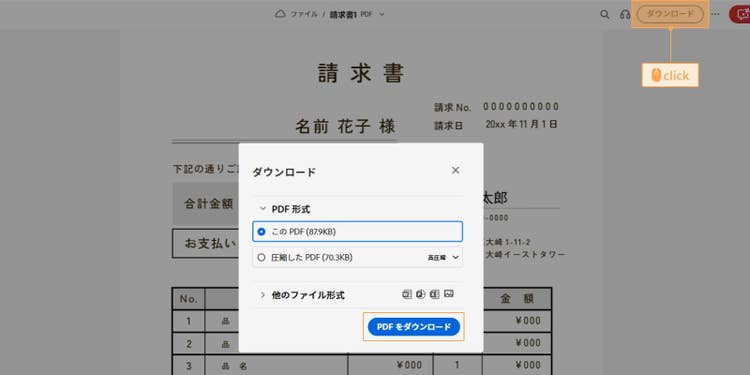Click the PowerPoint format icon
This screenshot has width=750, height=375.
pyautogui.click(x=421, y=294)
